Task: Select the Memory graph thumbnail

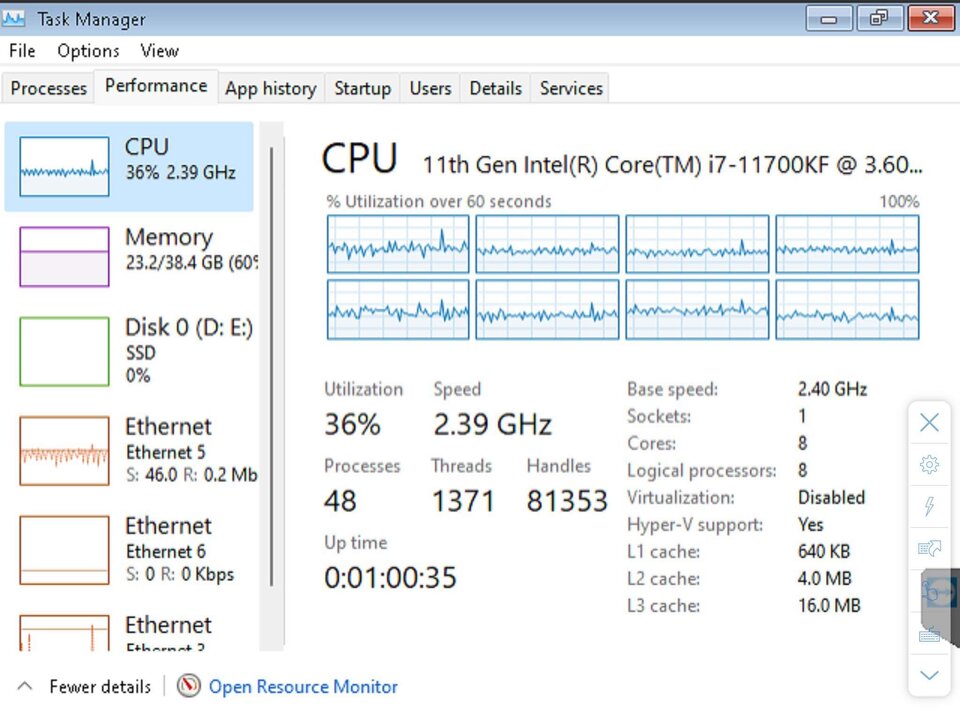Action: point(64,257)
